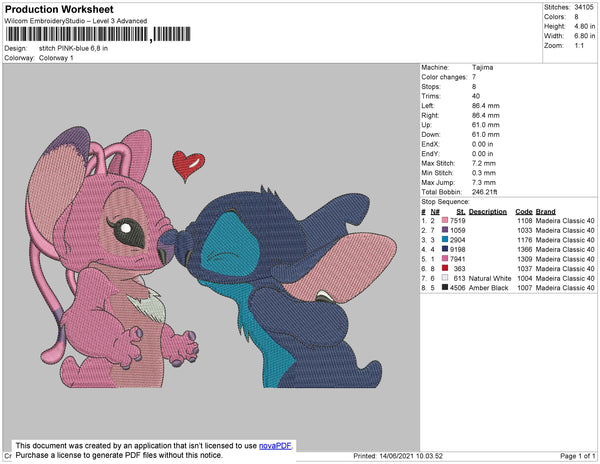Click the printed date 14/06/2021
This screenshot has height=464, width=600.
point(396,456)
